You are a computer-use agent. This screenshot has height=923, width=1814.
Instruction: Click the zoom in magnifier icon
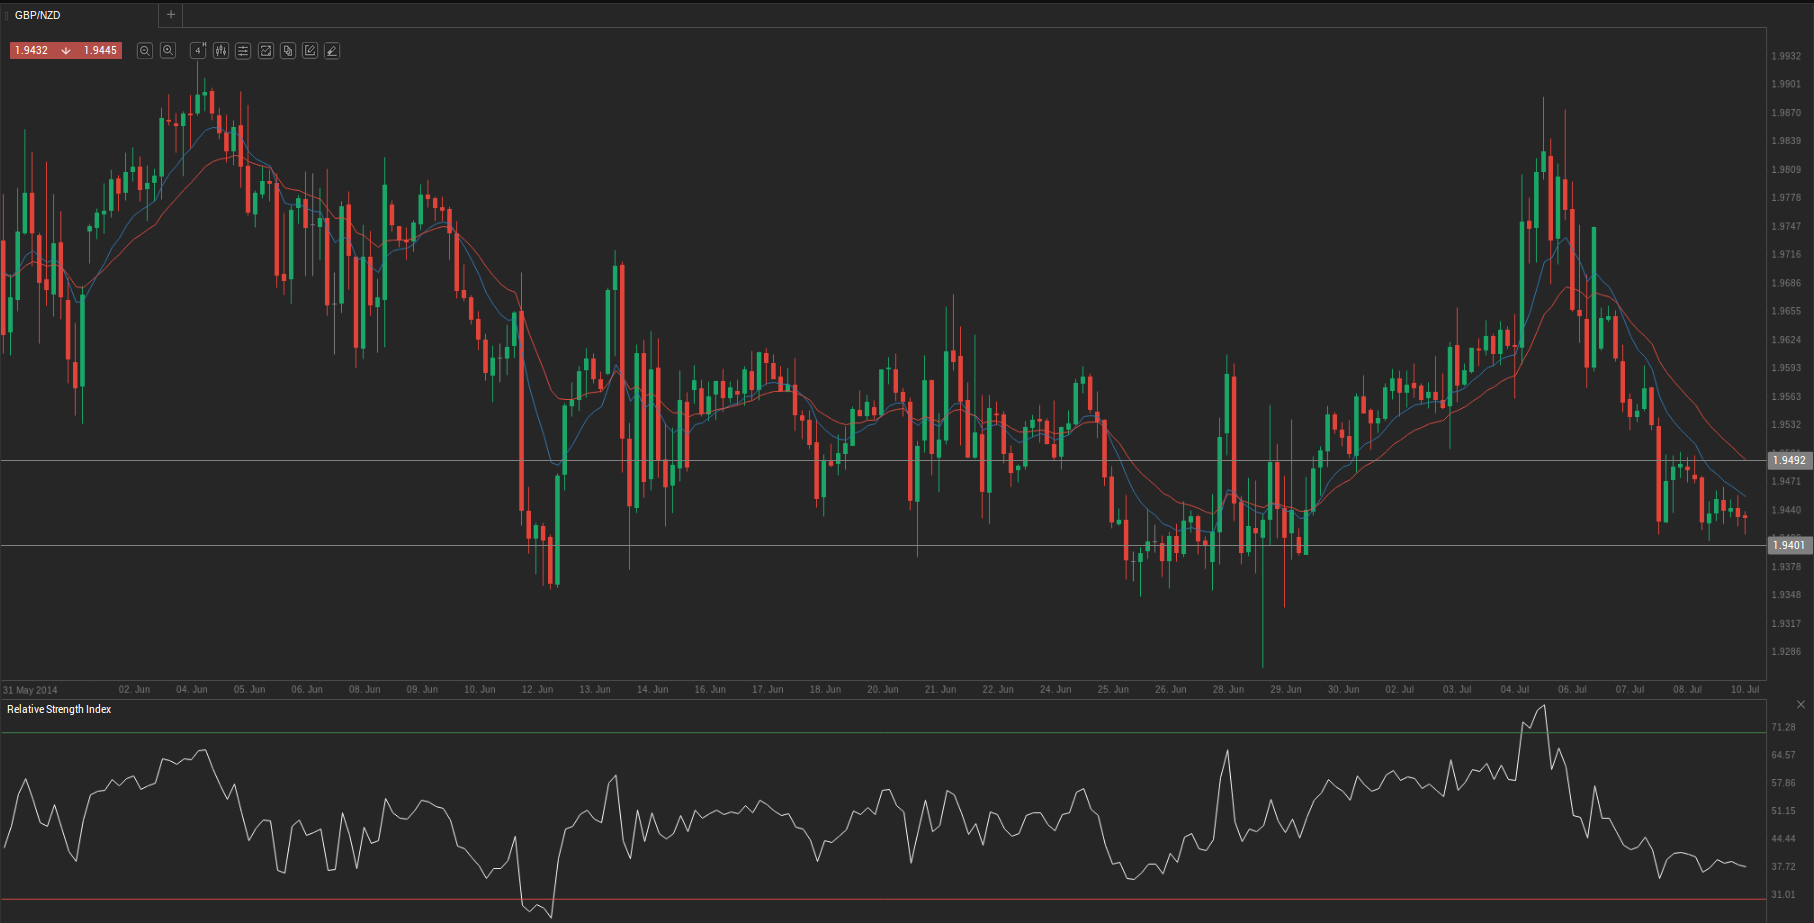click(168, 51)
